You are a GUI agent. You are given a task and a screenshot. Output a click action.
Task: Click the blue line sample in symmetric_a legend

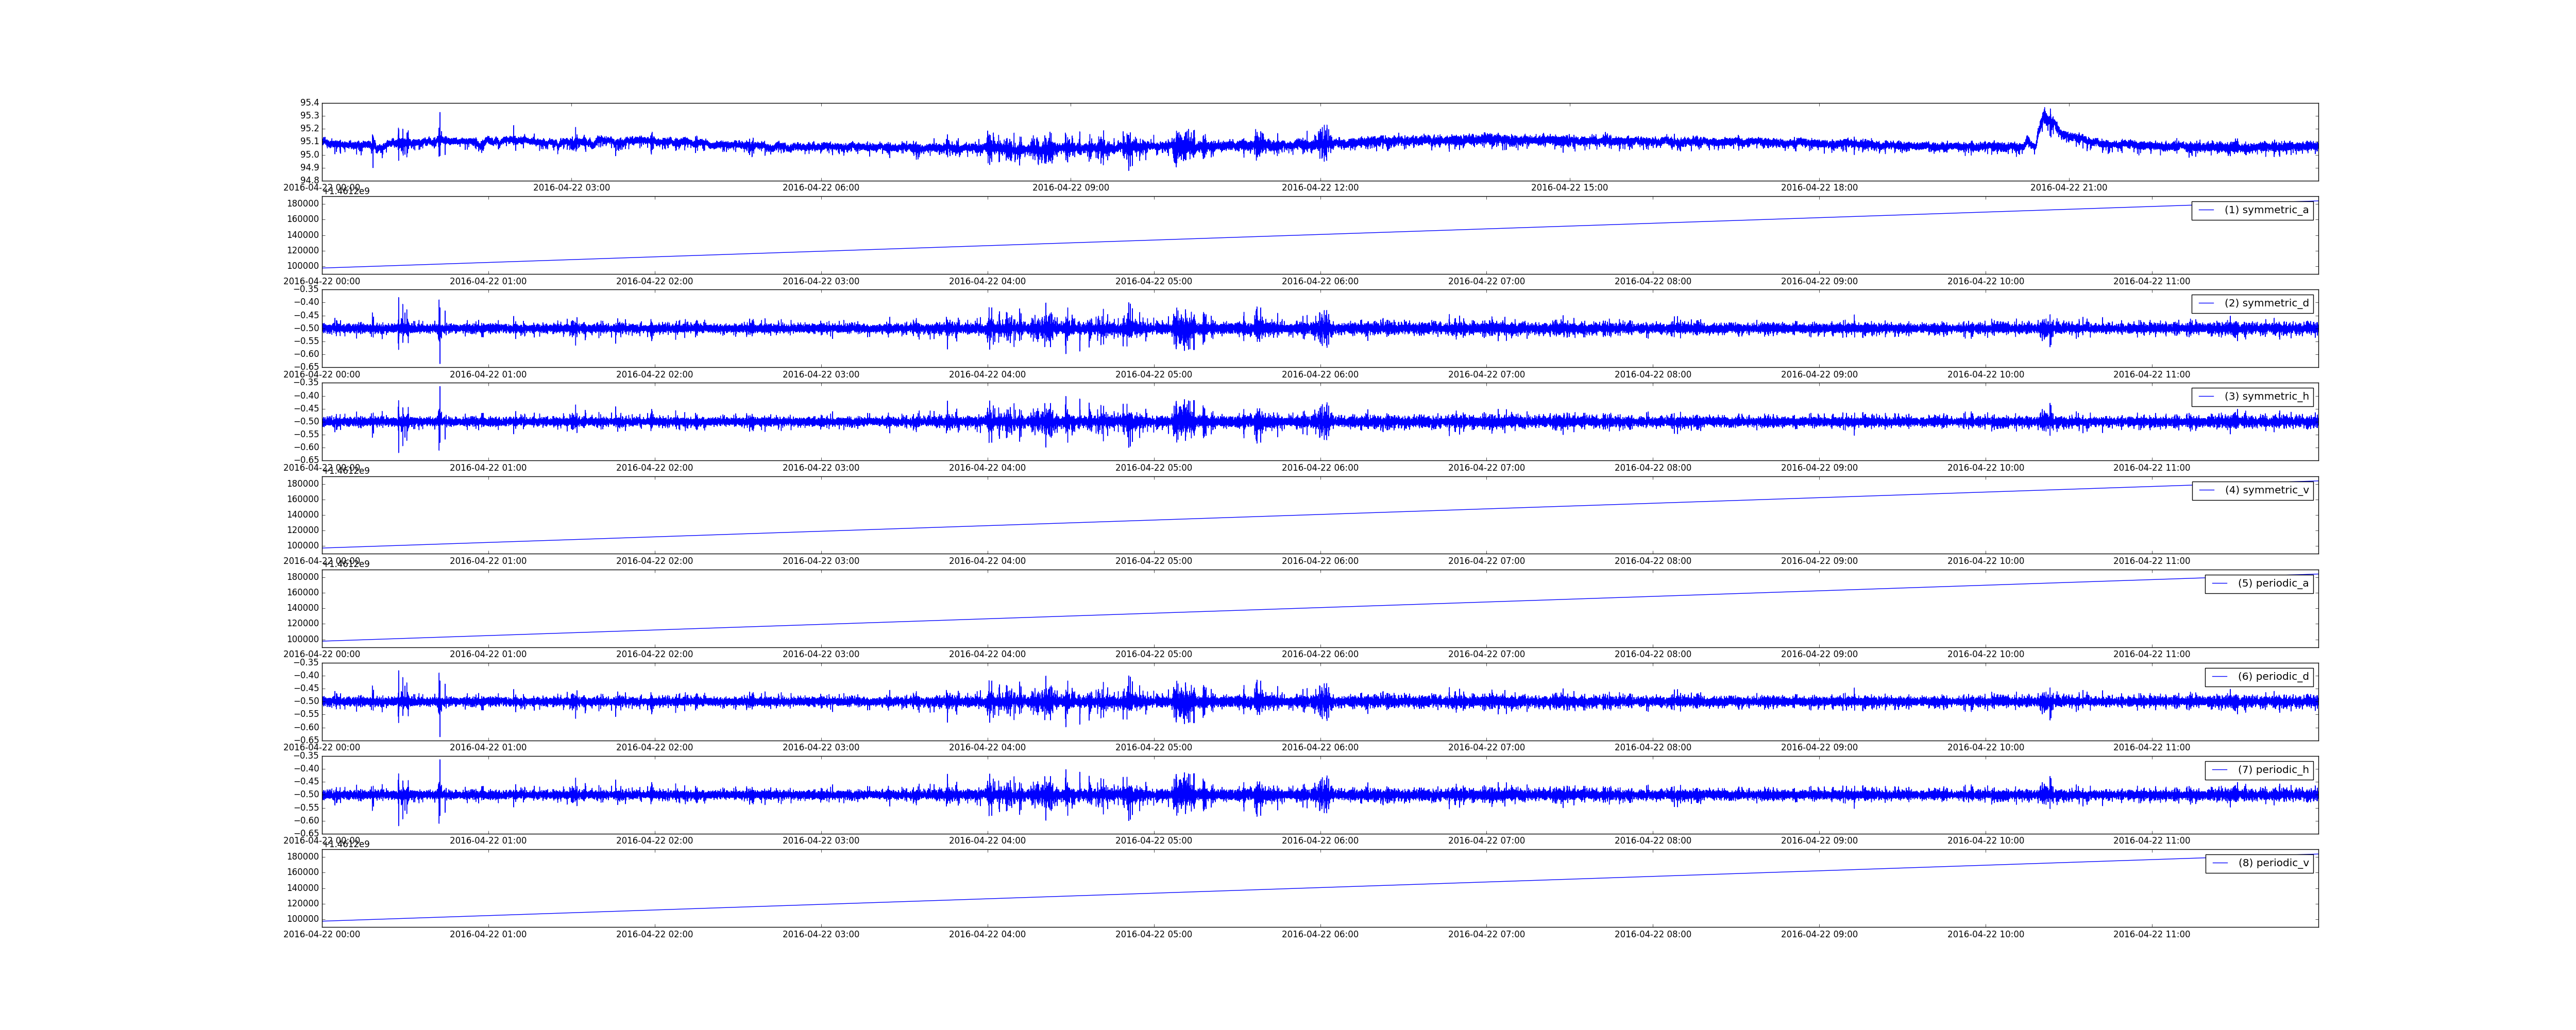[2207, 210]
